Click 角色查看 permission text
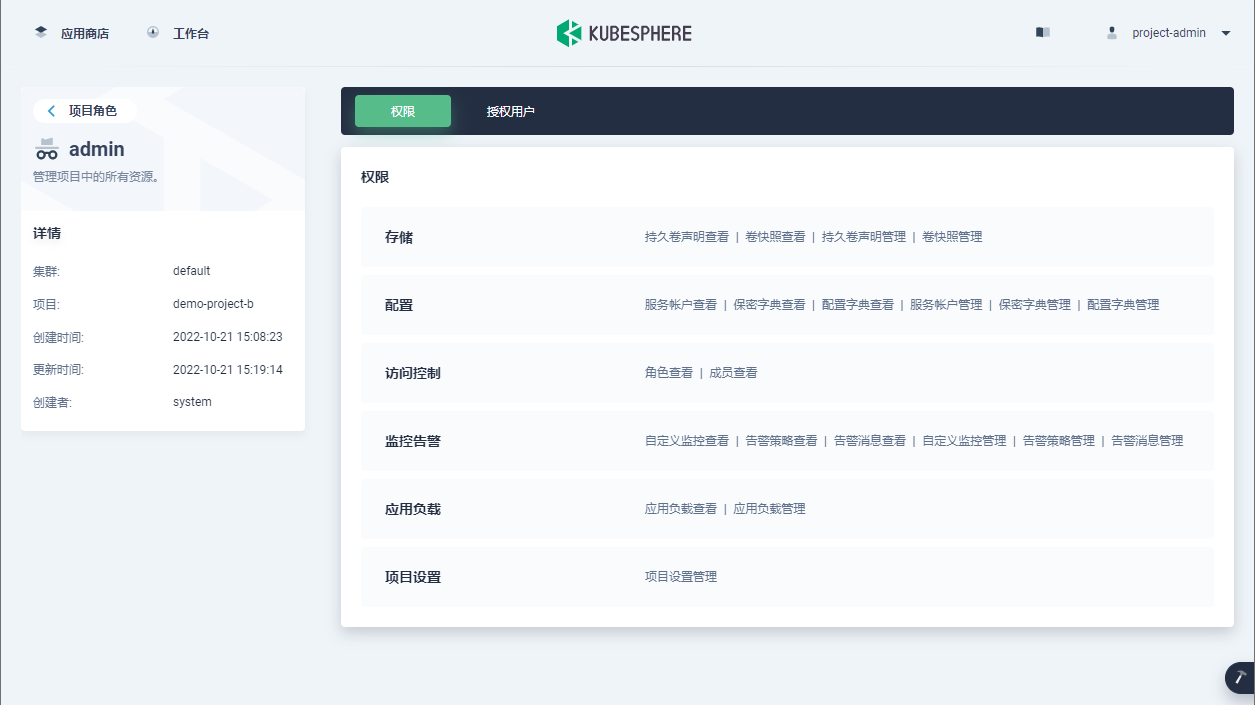1255x705 pixels. 669,373
